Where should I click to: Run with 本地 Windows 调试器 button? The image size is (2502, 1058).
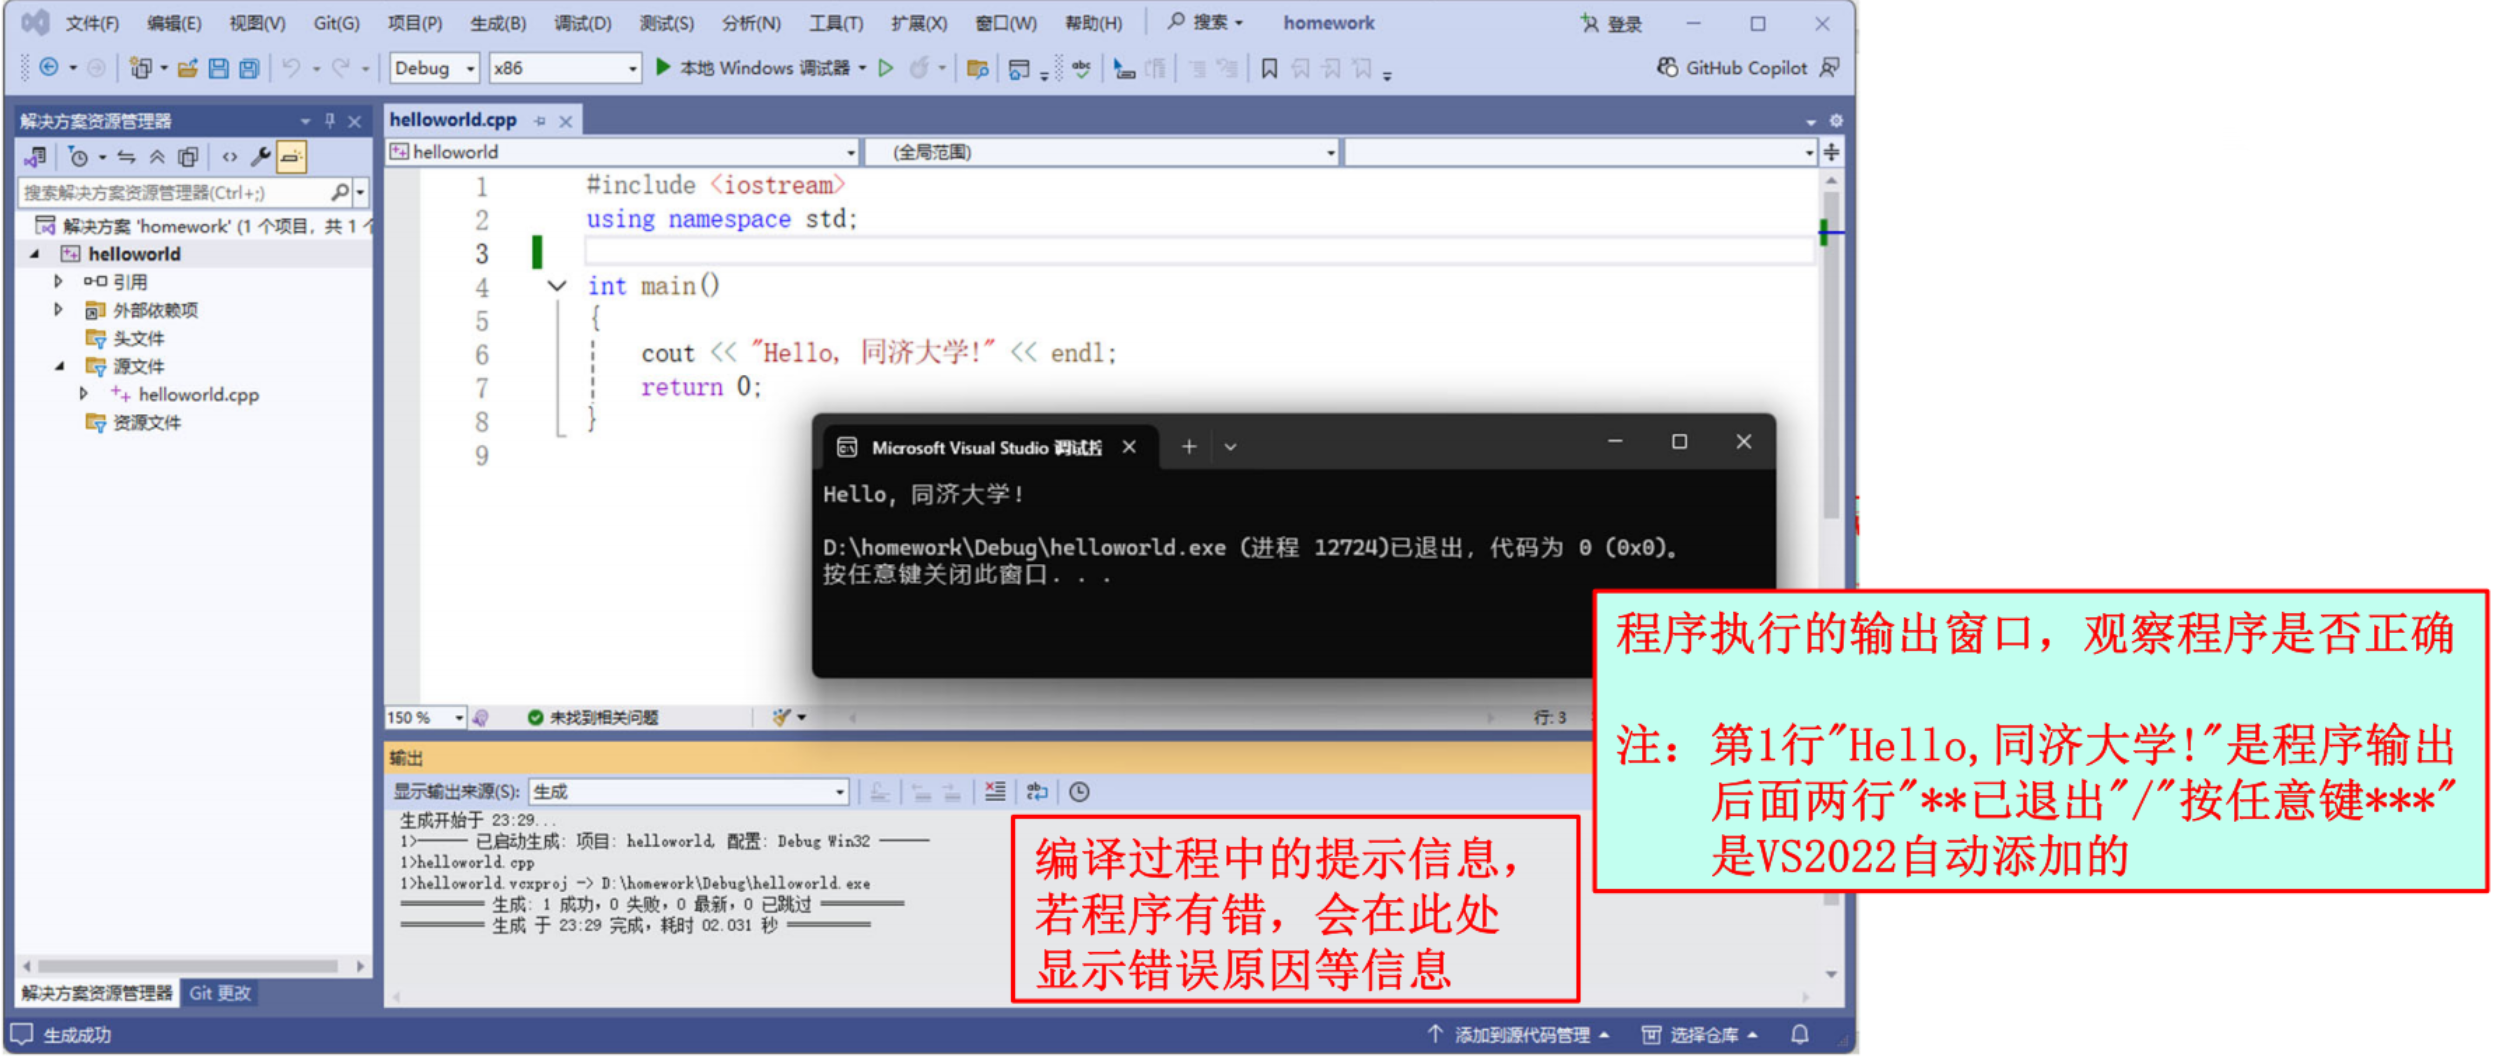(760, 68)
